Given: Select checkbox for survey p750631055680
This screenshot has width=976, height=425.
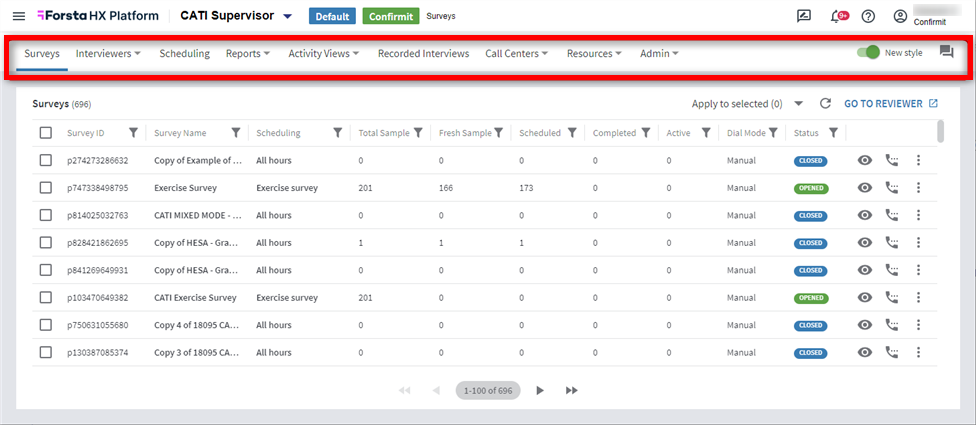Looking at the screenshot, I should point(45,325).
